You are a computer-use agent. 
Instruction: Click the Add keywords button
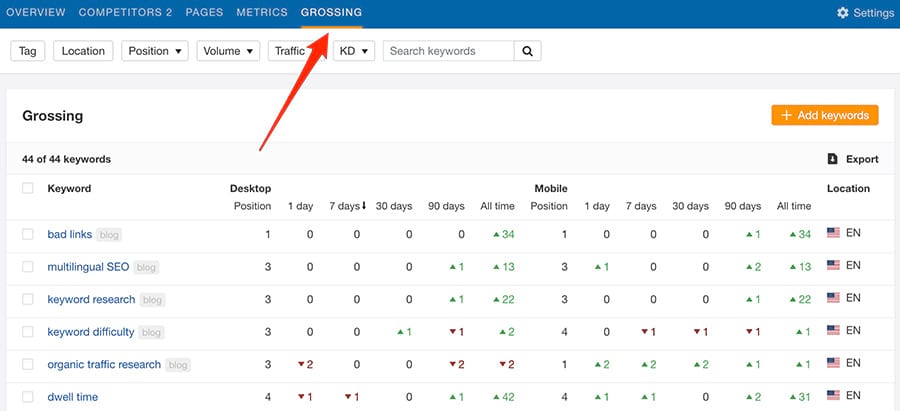coord(824,116)
